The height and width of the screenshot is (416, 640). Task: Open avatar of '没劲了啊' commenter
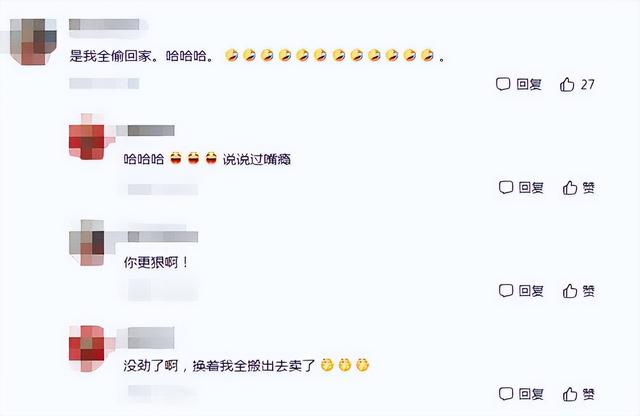[87, 349]
